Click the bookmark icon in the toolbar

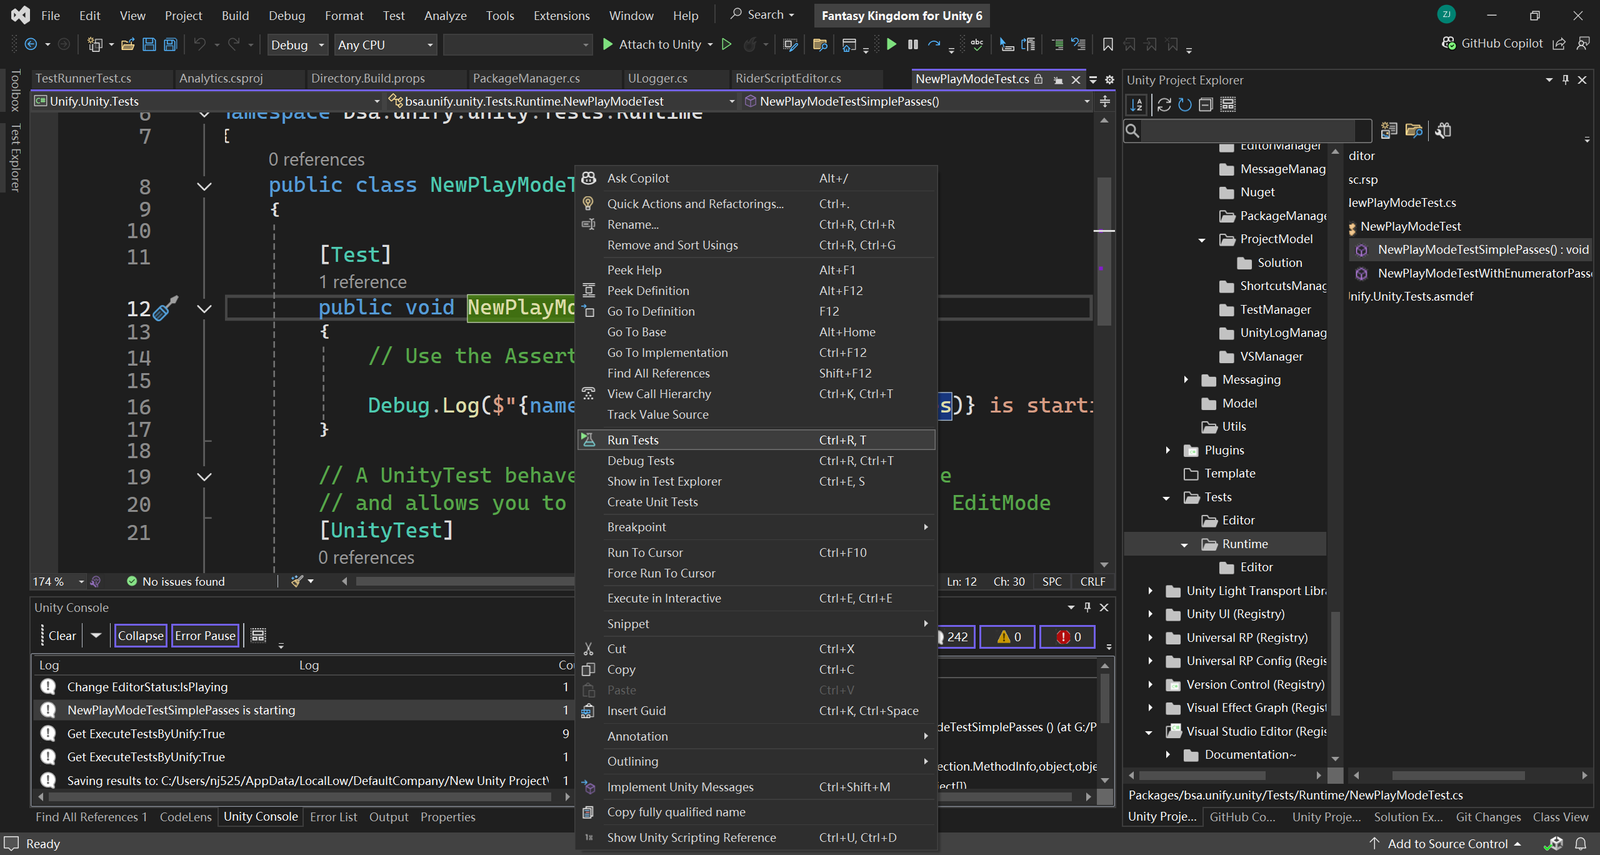[x=1108, y=44]
